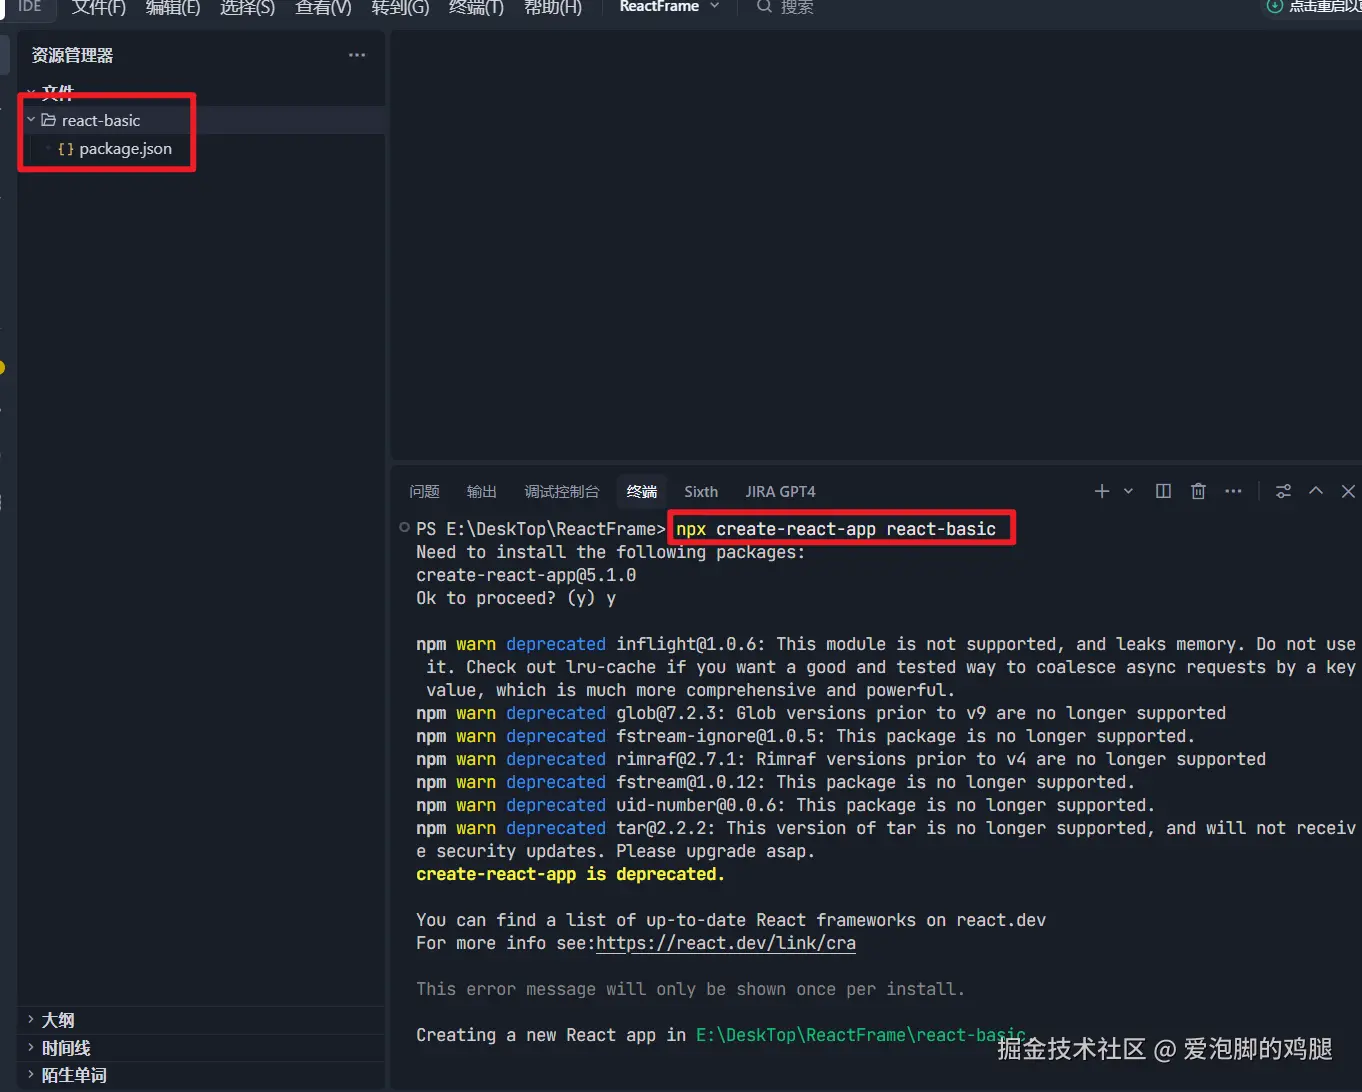Image resolution: width=1362 pixels, height=1092 pixels.
Task: Open the 帮助(H) menu
Action: point(553,7)
